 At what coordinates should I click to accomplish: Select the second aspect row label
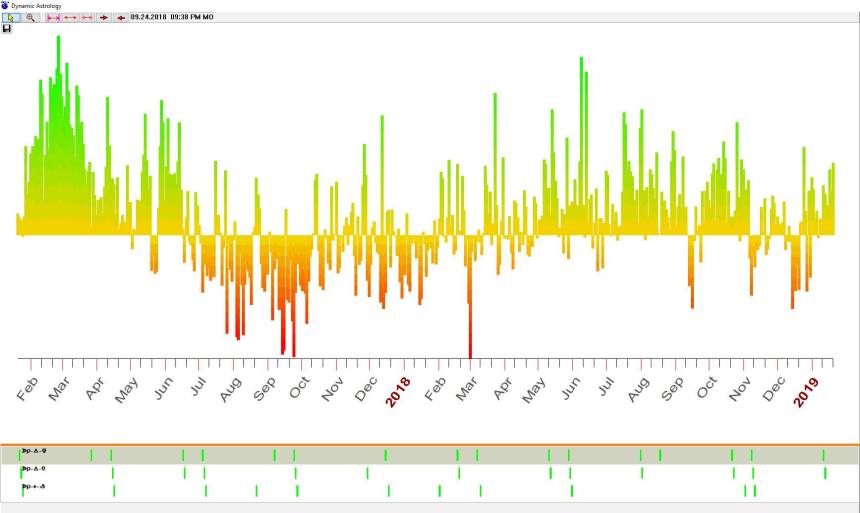[x=33, y=468]
